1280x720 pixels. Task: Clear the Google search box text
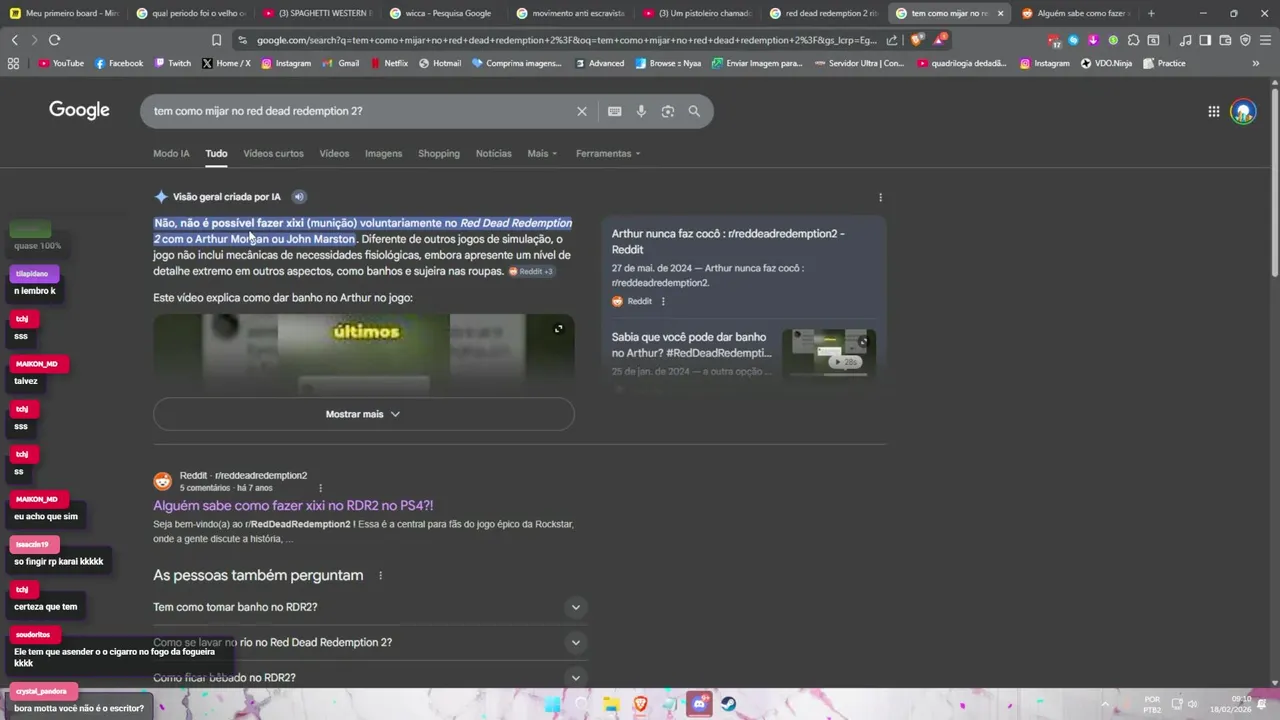581,111
